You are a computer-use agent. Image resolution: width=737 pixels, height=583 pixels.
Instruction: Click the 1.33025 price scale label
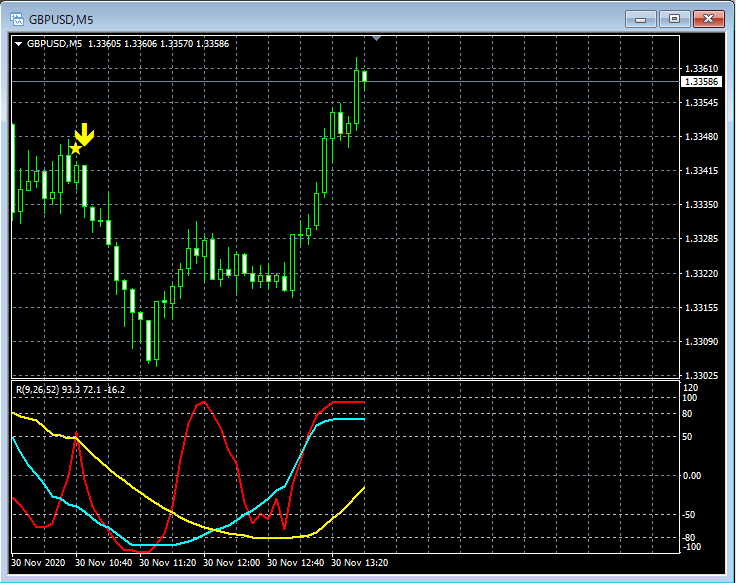point(702,375)
